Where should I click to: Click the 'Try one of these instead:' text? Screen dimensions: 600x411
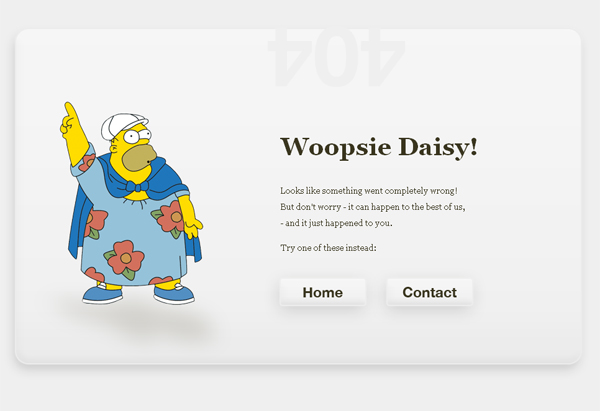[x=328, y=248]
